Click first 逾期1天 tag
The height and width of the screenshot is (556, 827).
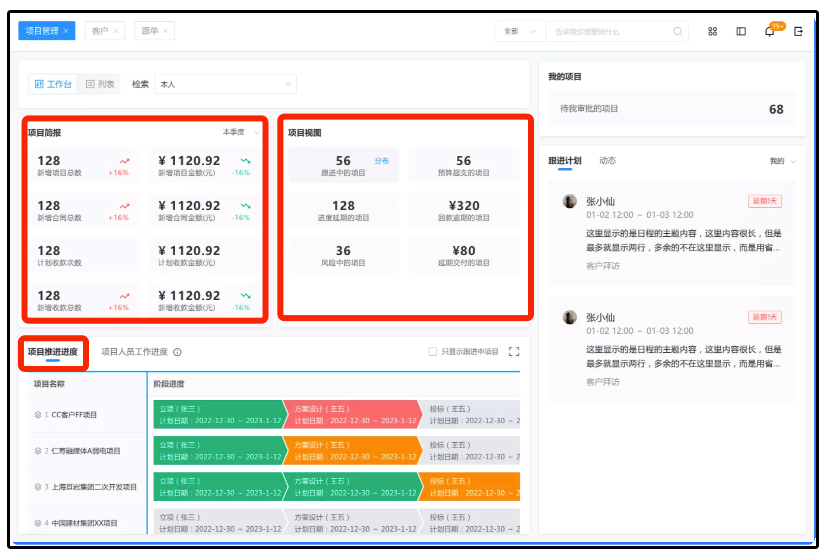tap(765, 201)
